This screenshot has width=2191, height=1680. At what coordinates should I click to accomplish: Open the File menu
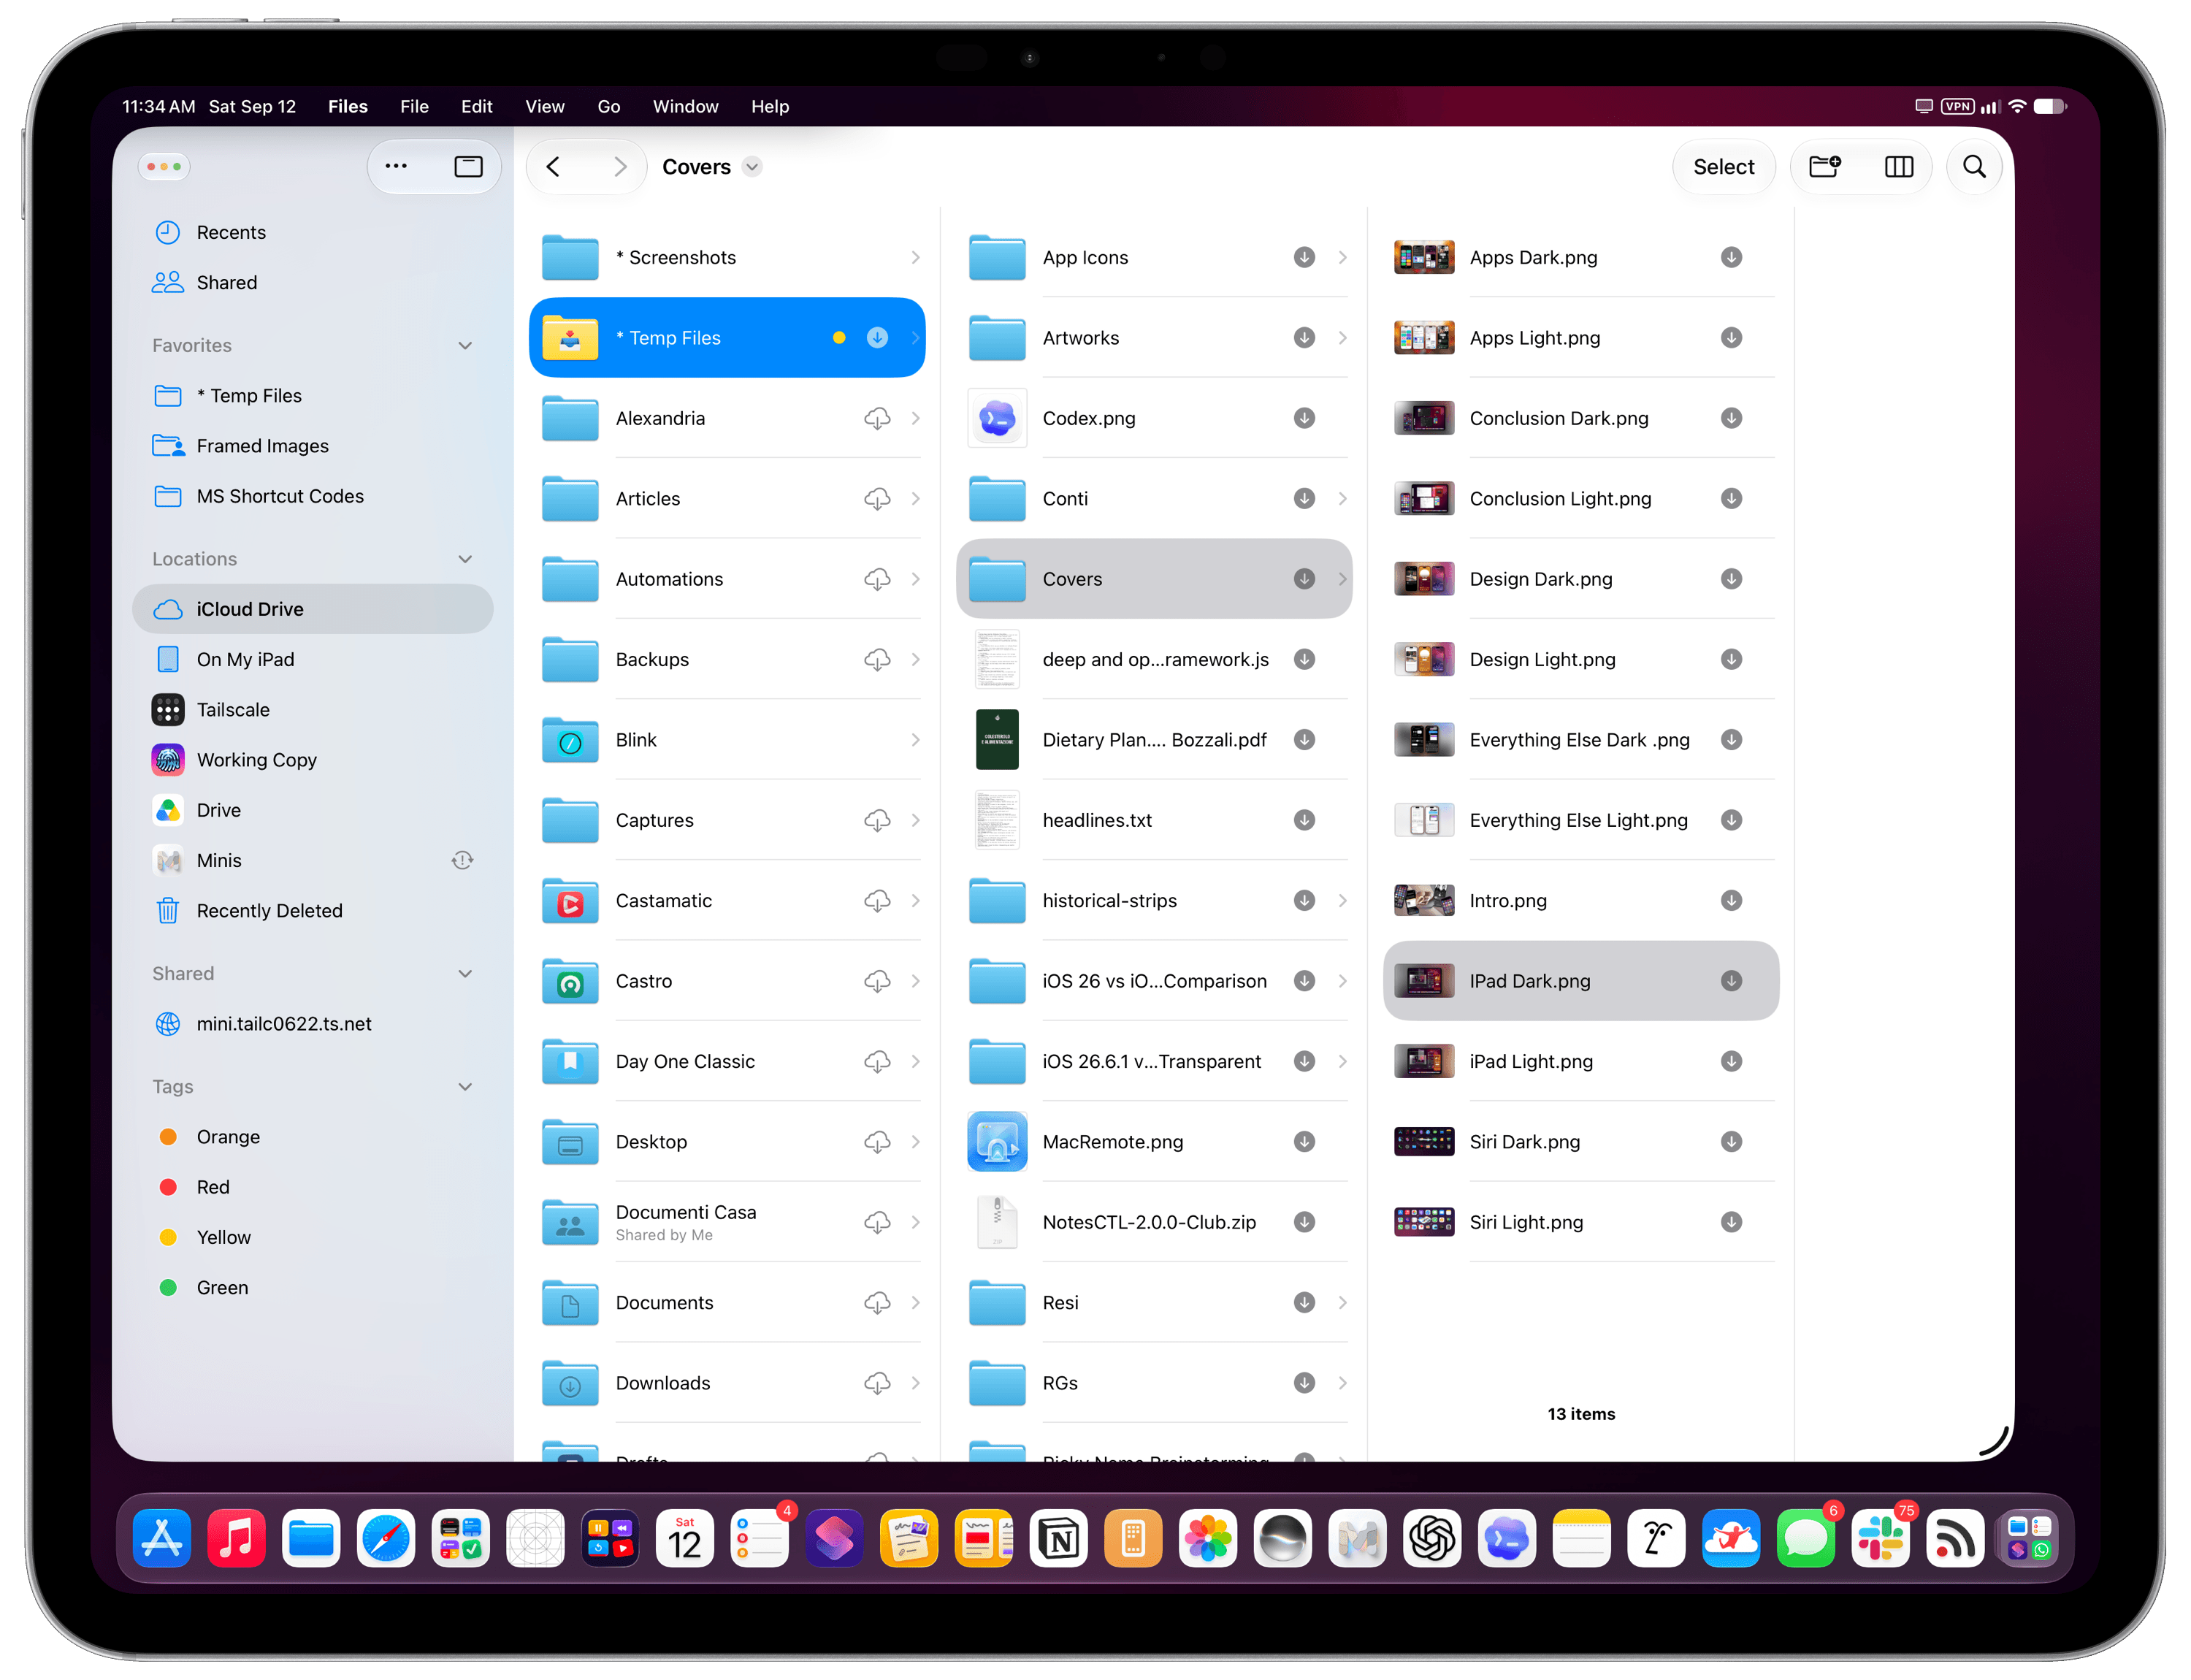click(x=414, y=106)
